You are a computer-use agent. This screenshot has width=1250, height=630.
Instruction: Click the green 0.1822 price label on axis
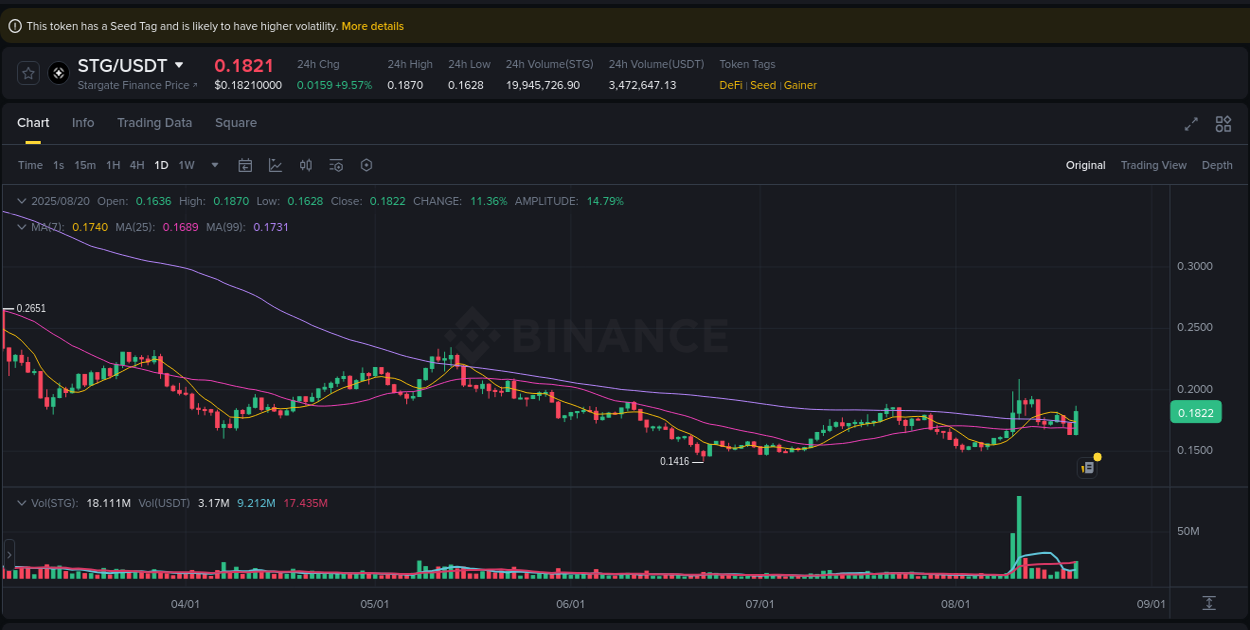[1196, 411]
